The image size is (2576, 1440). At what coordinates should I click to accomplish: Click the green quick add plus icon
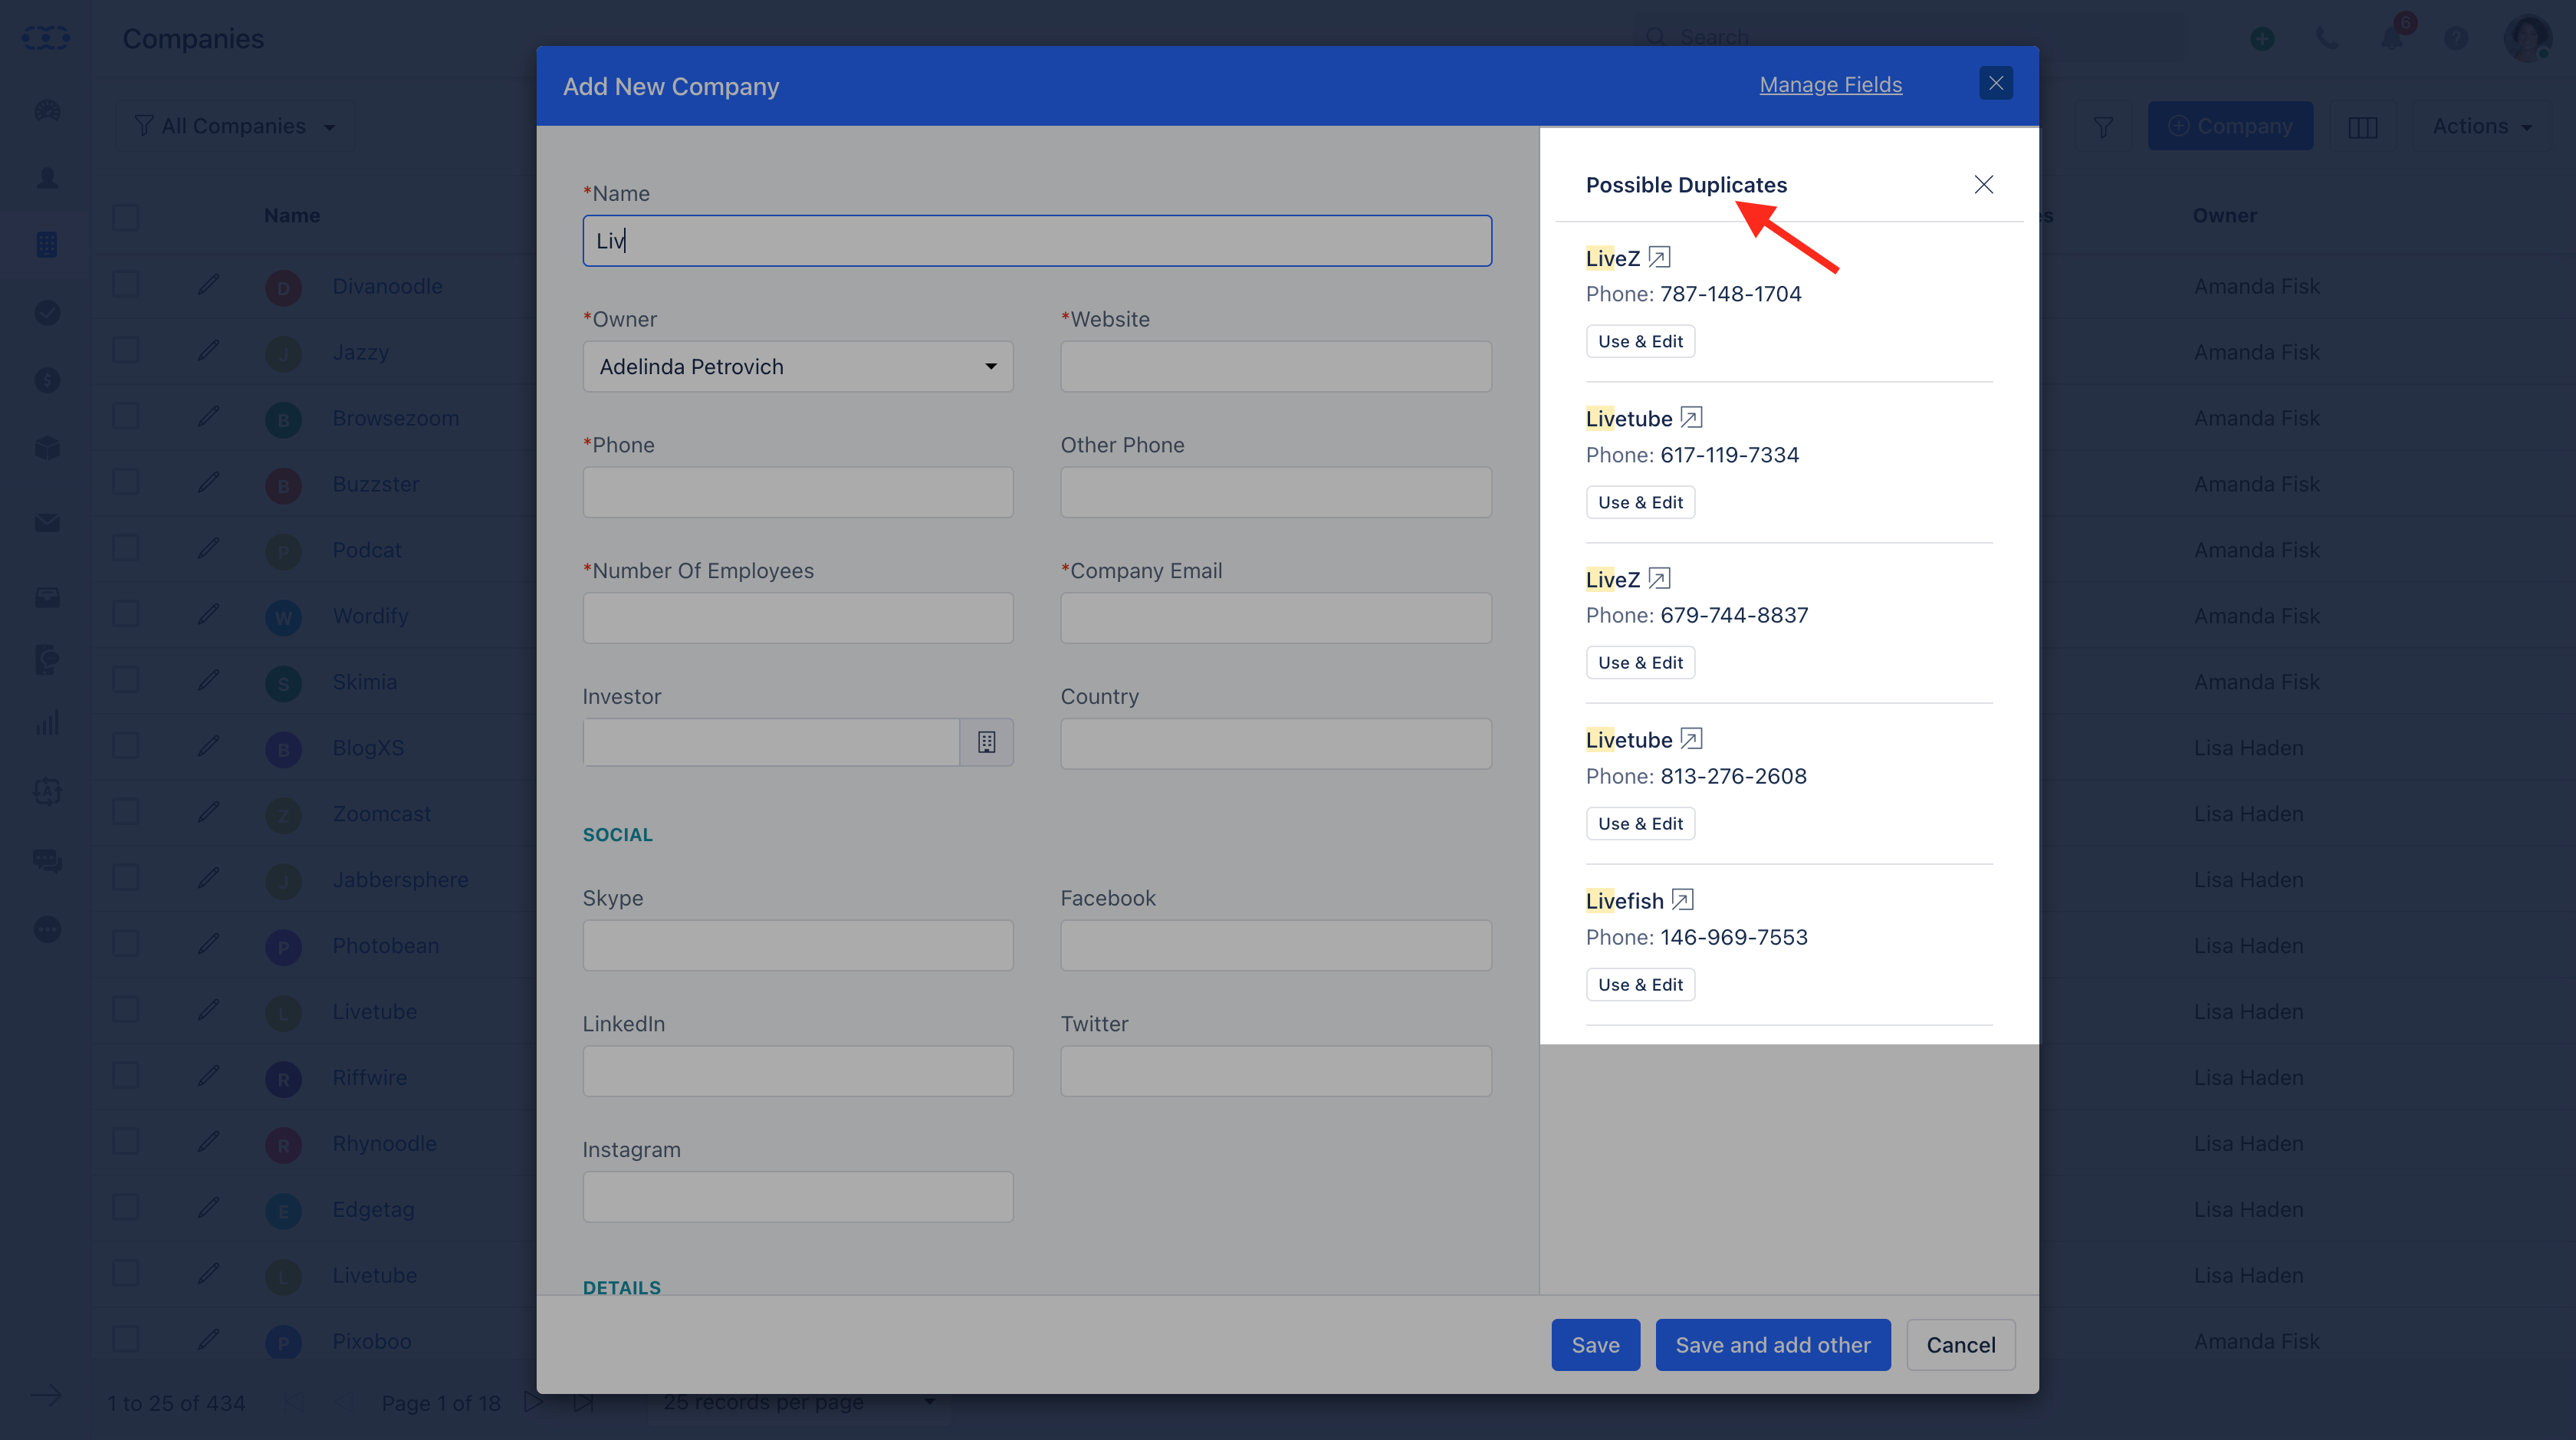(x=2263, y=38)
